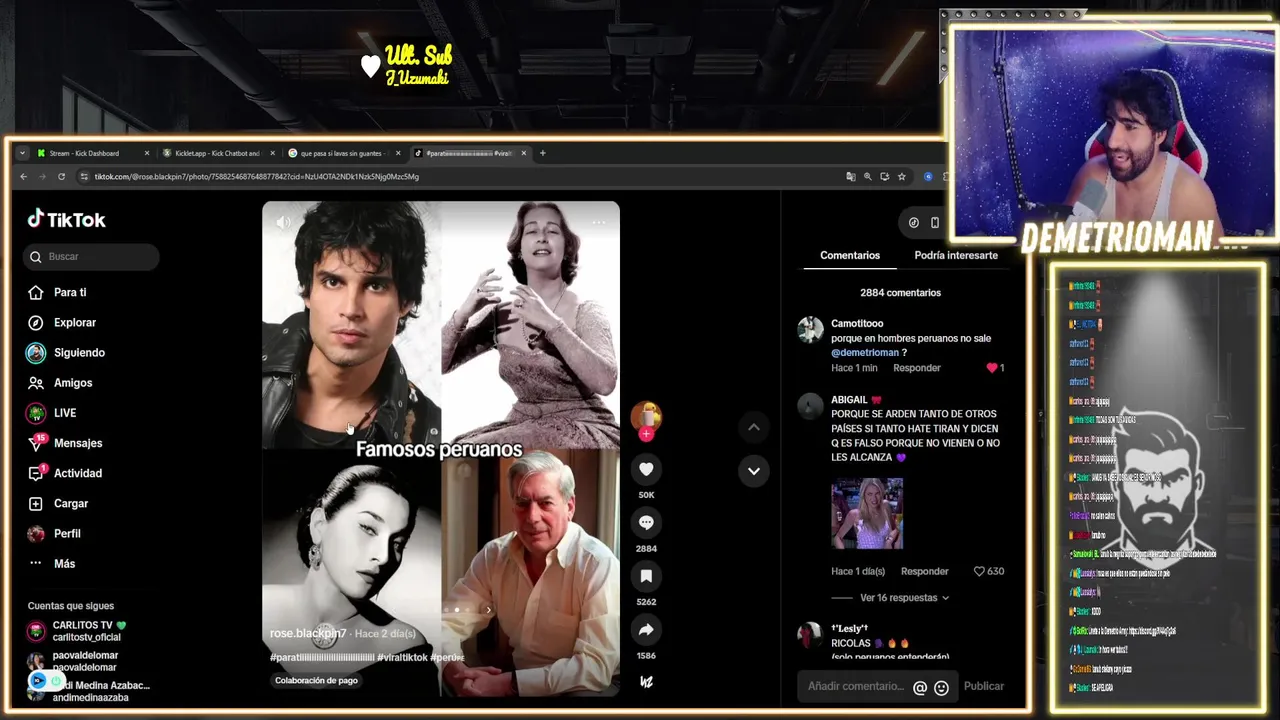
Task: Like the post with heart icon
Action: pyautogui.click(x=646, y=469)
